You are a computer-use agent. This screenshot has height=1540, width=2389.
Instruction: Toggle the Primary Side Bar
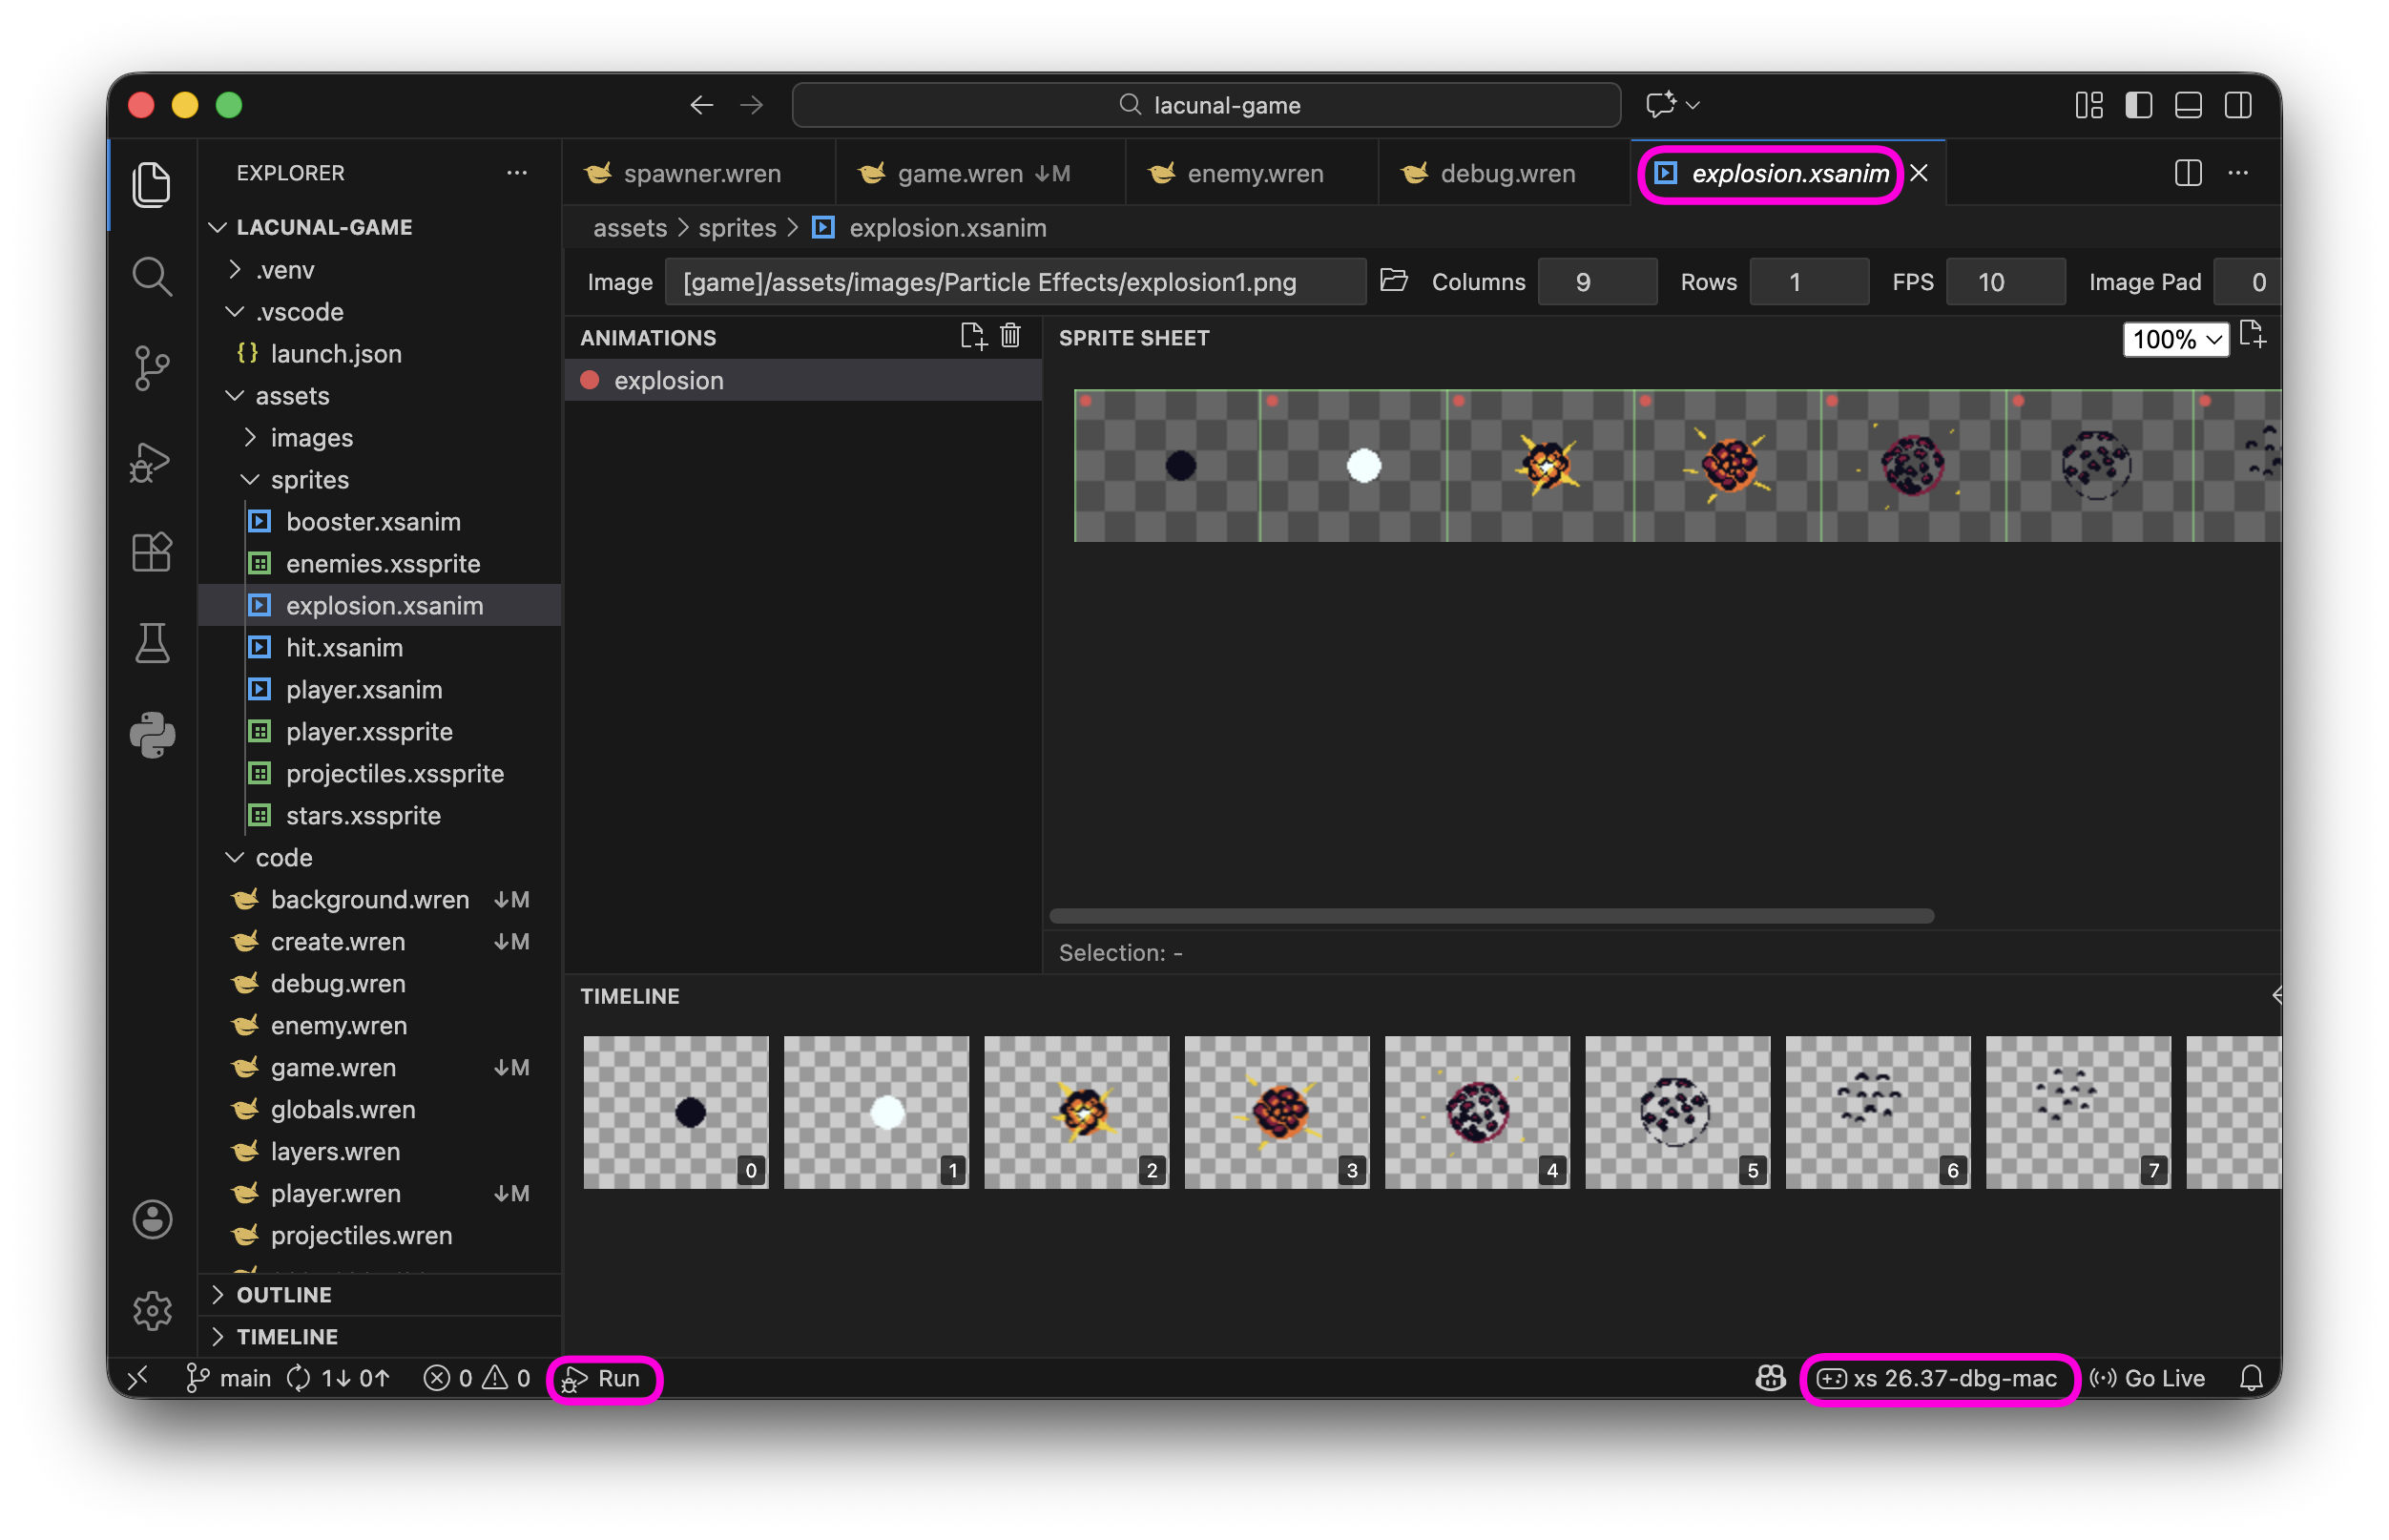click(x=2139, y=105)
